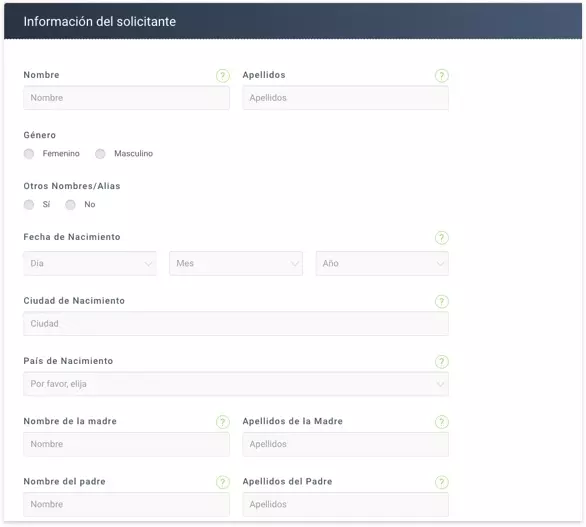The height and width of the screenshot is (527, 586).
Task: Focus the applicant Apellidos input field
Action: 345,98
